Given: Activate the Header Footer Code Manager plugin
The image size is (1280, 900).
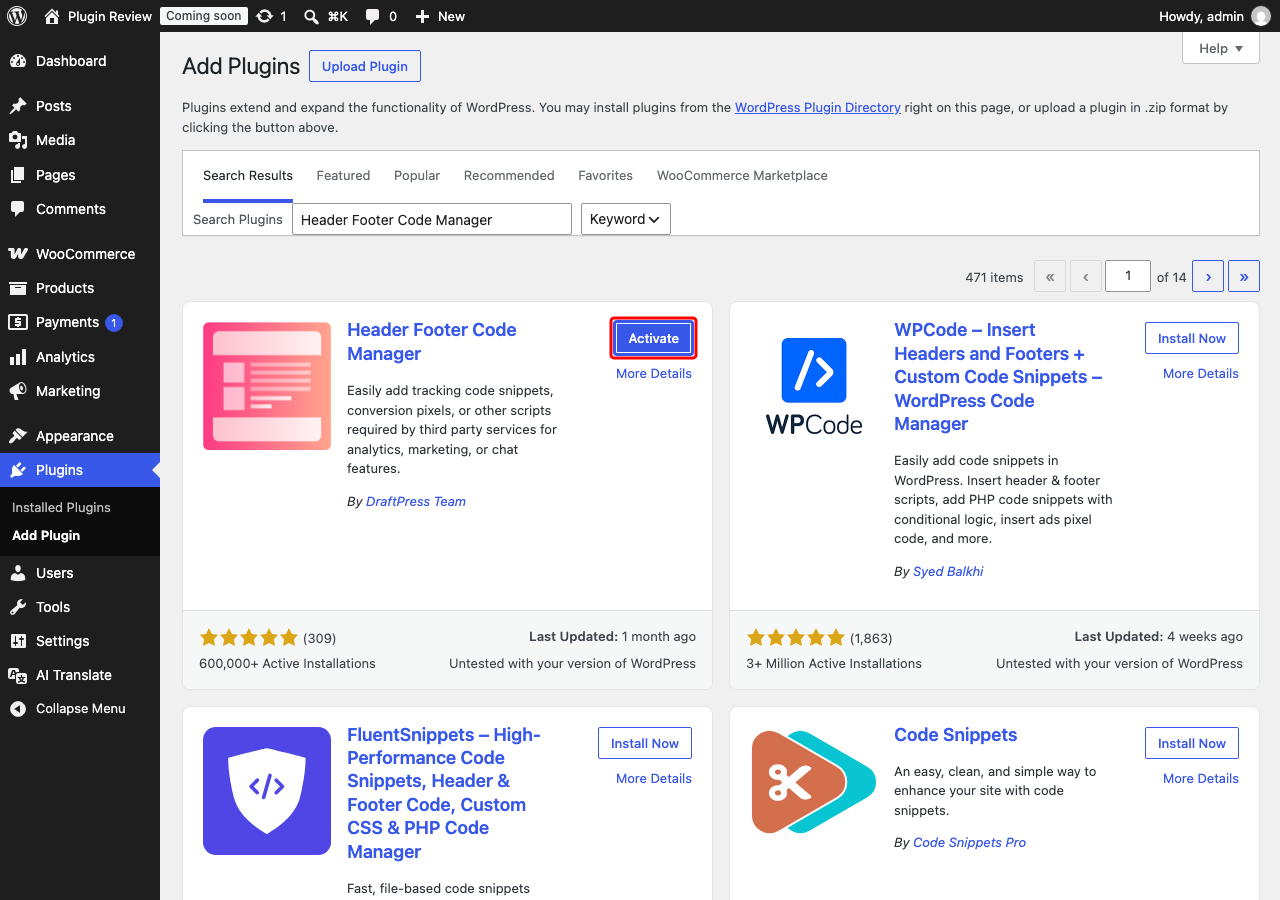Looking at the screenshot, I should click(x=654, y=338).
